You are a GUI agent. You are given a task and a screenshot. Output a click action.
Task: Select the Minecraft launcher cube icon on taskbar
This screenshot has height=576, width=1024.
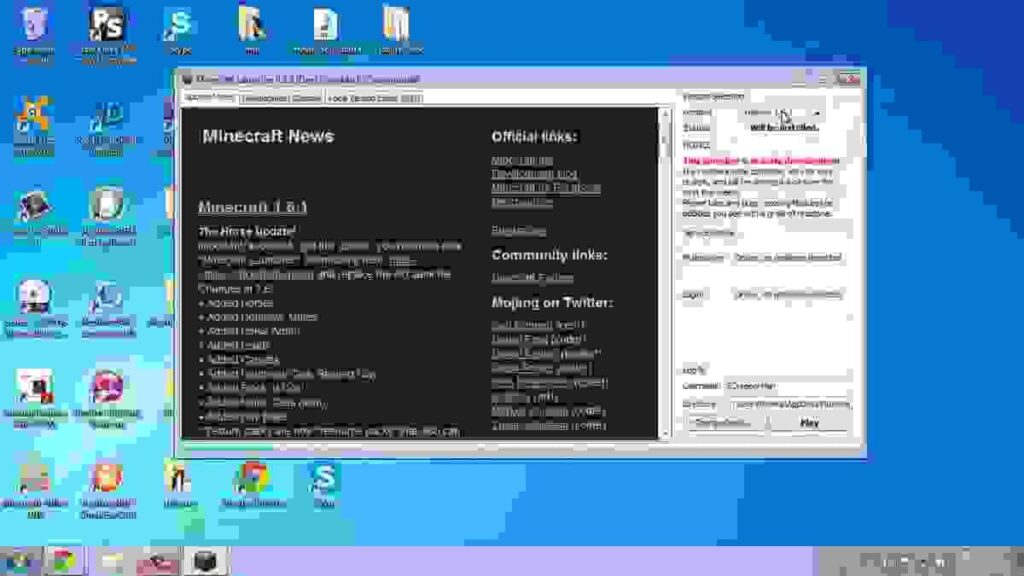point(205,561)
